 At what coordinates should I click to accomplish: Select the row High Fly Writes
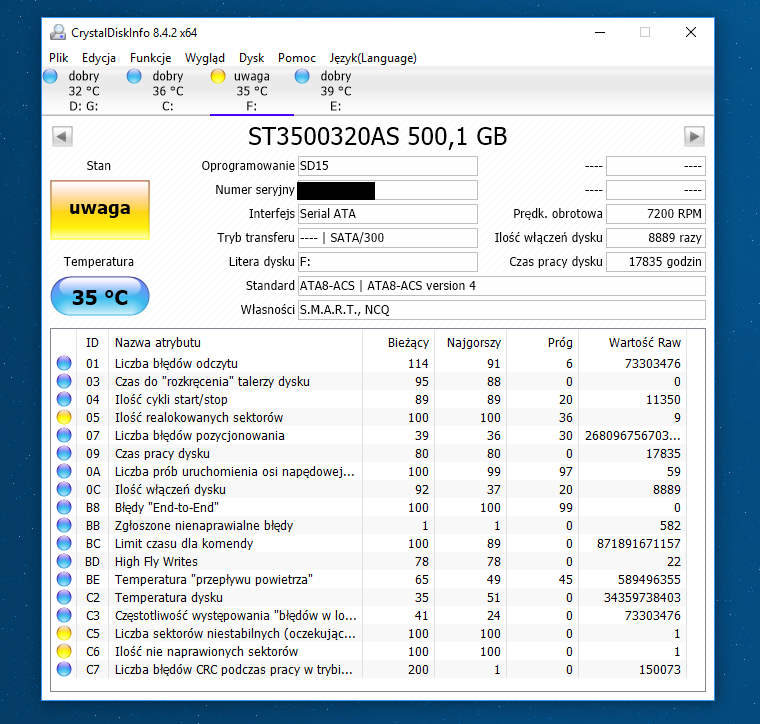coord(369,561)
